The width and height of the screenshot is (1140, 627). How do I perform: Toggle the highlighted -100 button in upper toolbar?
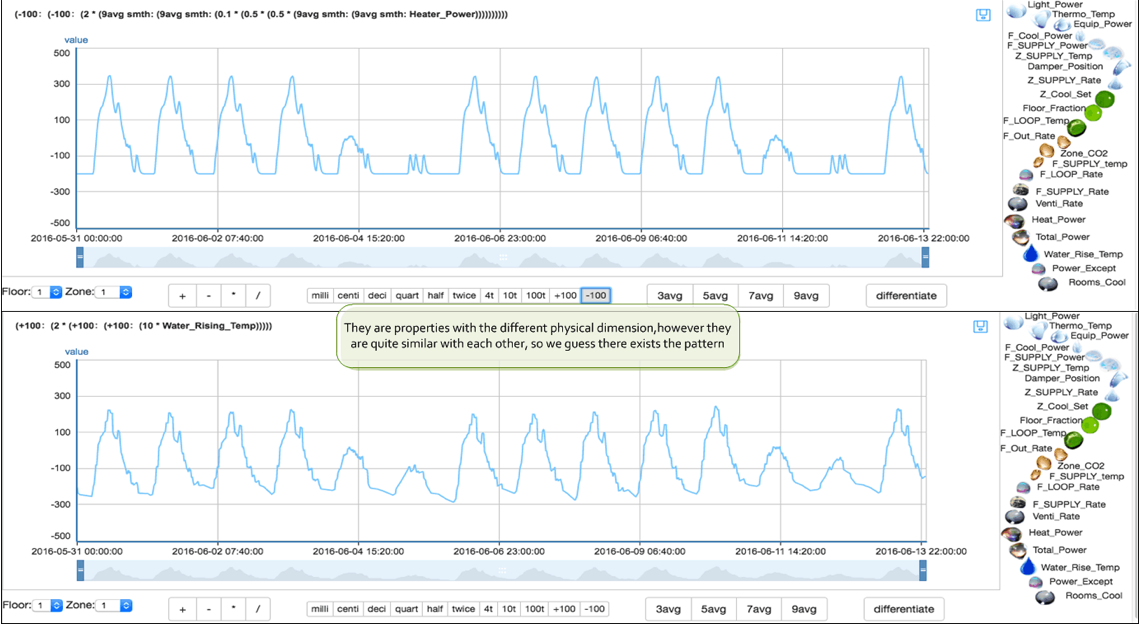coord(595,295)
